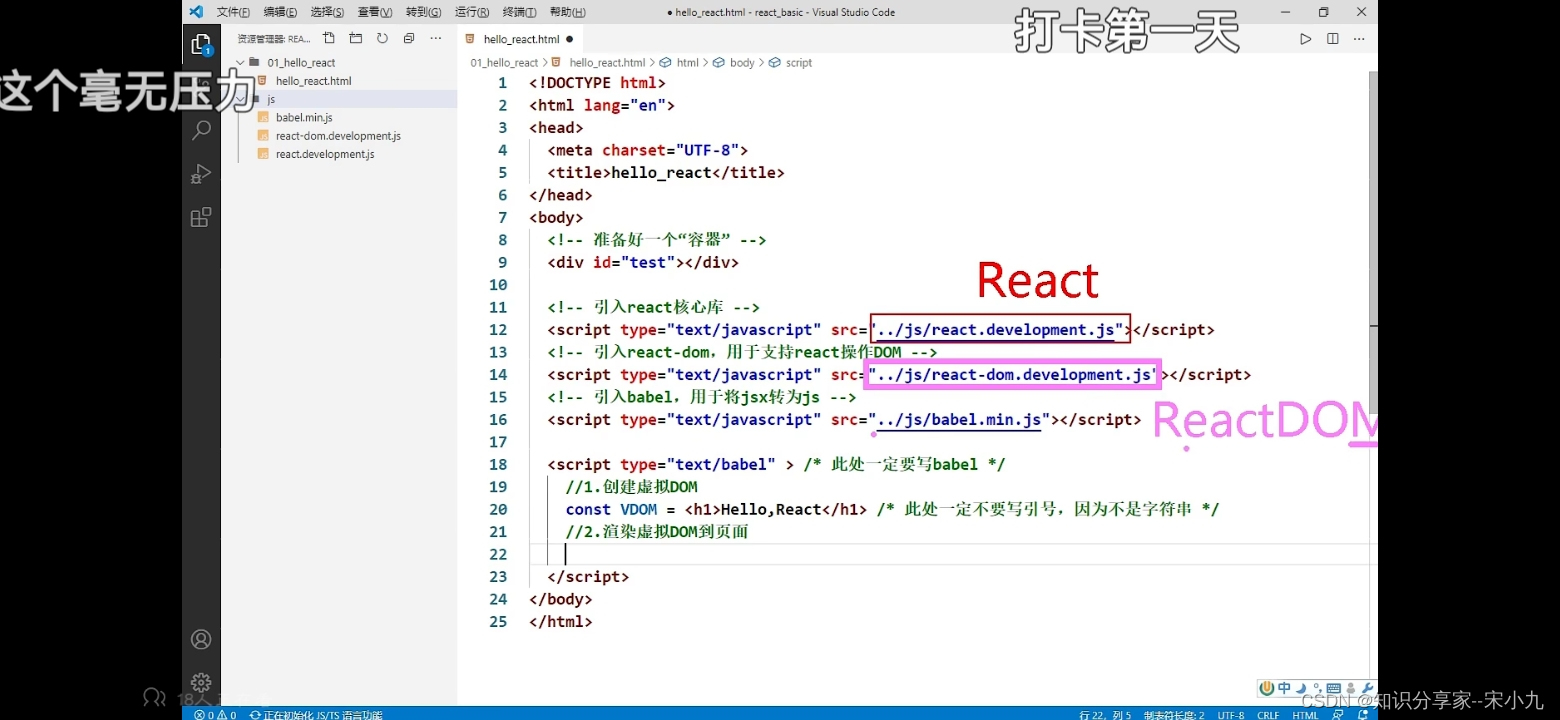
Task: Click the VS Code logo icon
Action: click(196, 12)
